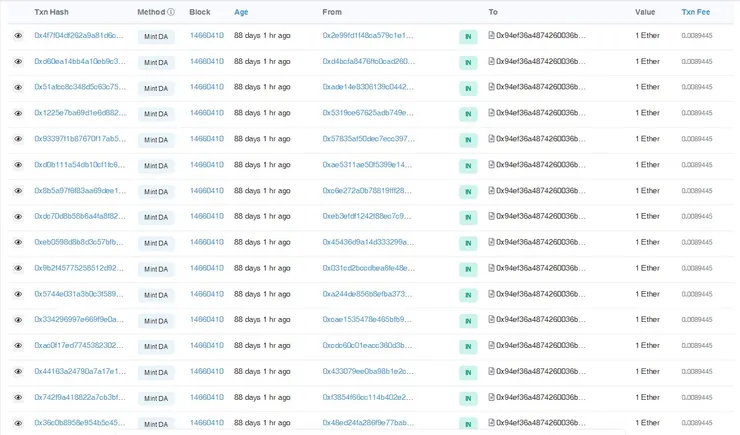Preview transaction 0xac0f17 with eye icon

click(18, 346)
